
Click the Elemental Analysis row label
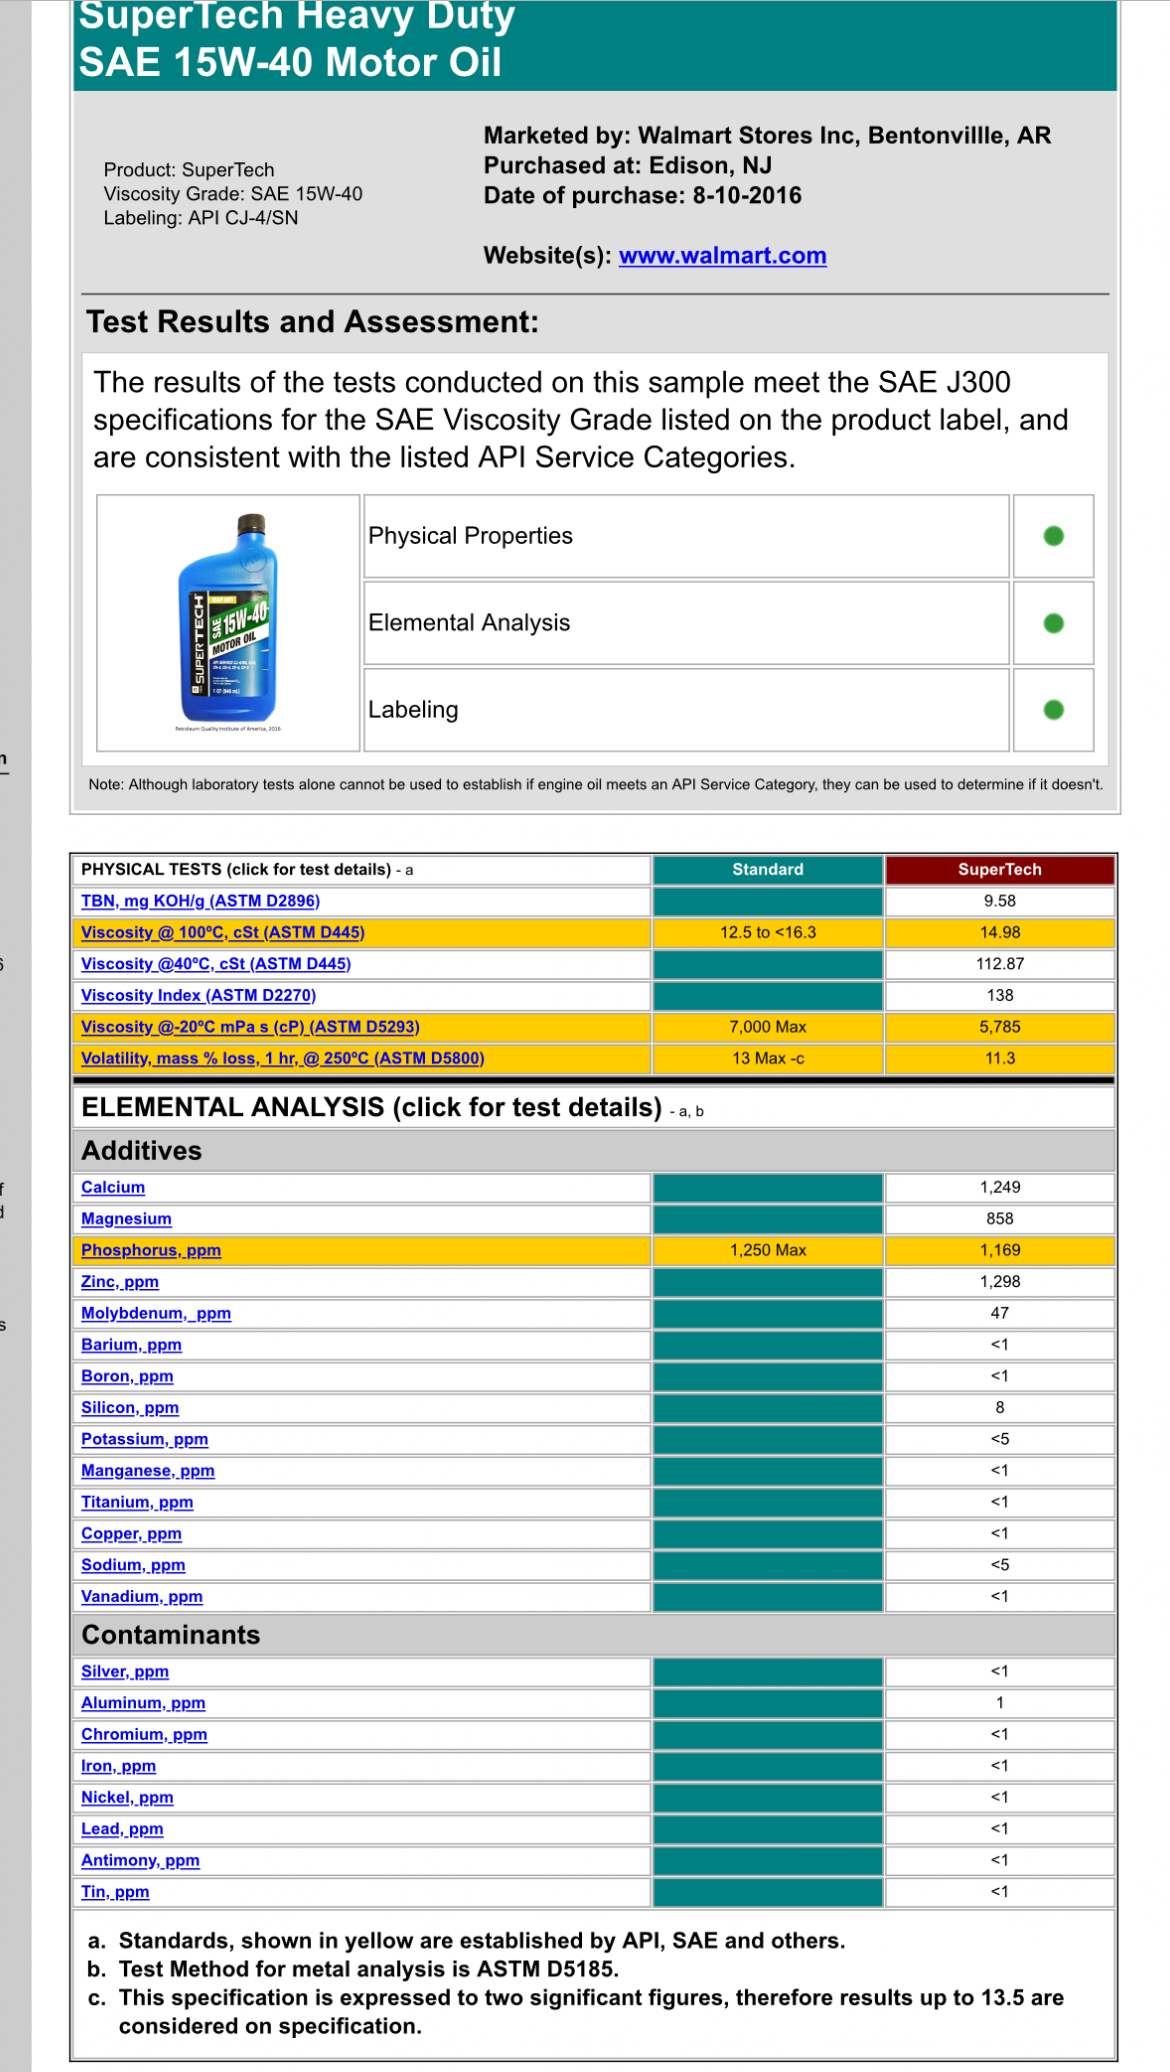[x=469, y=623]
